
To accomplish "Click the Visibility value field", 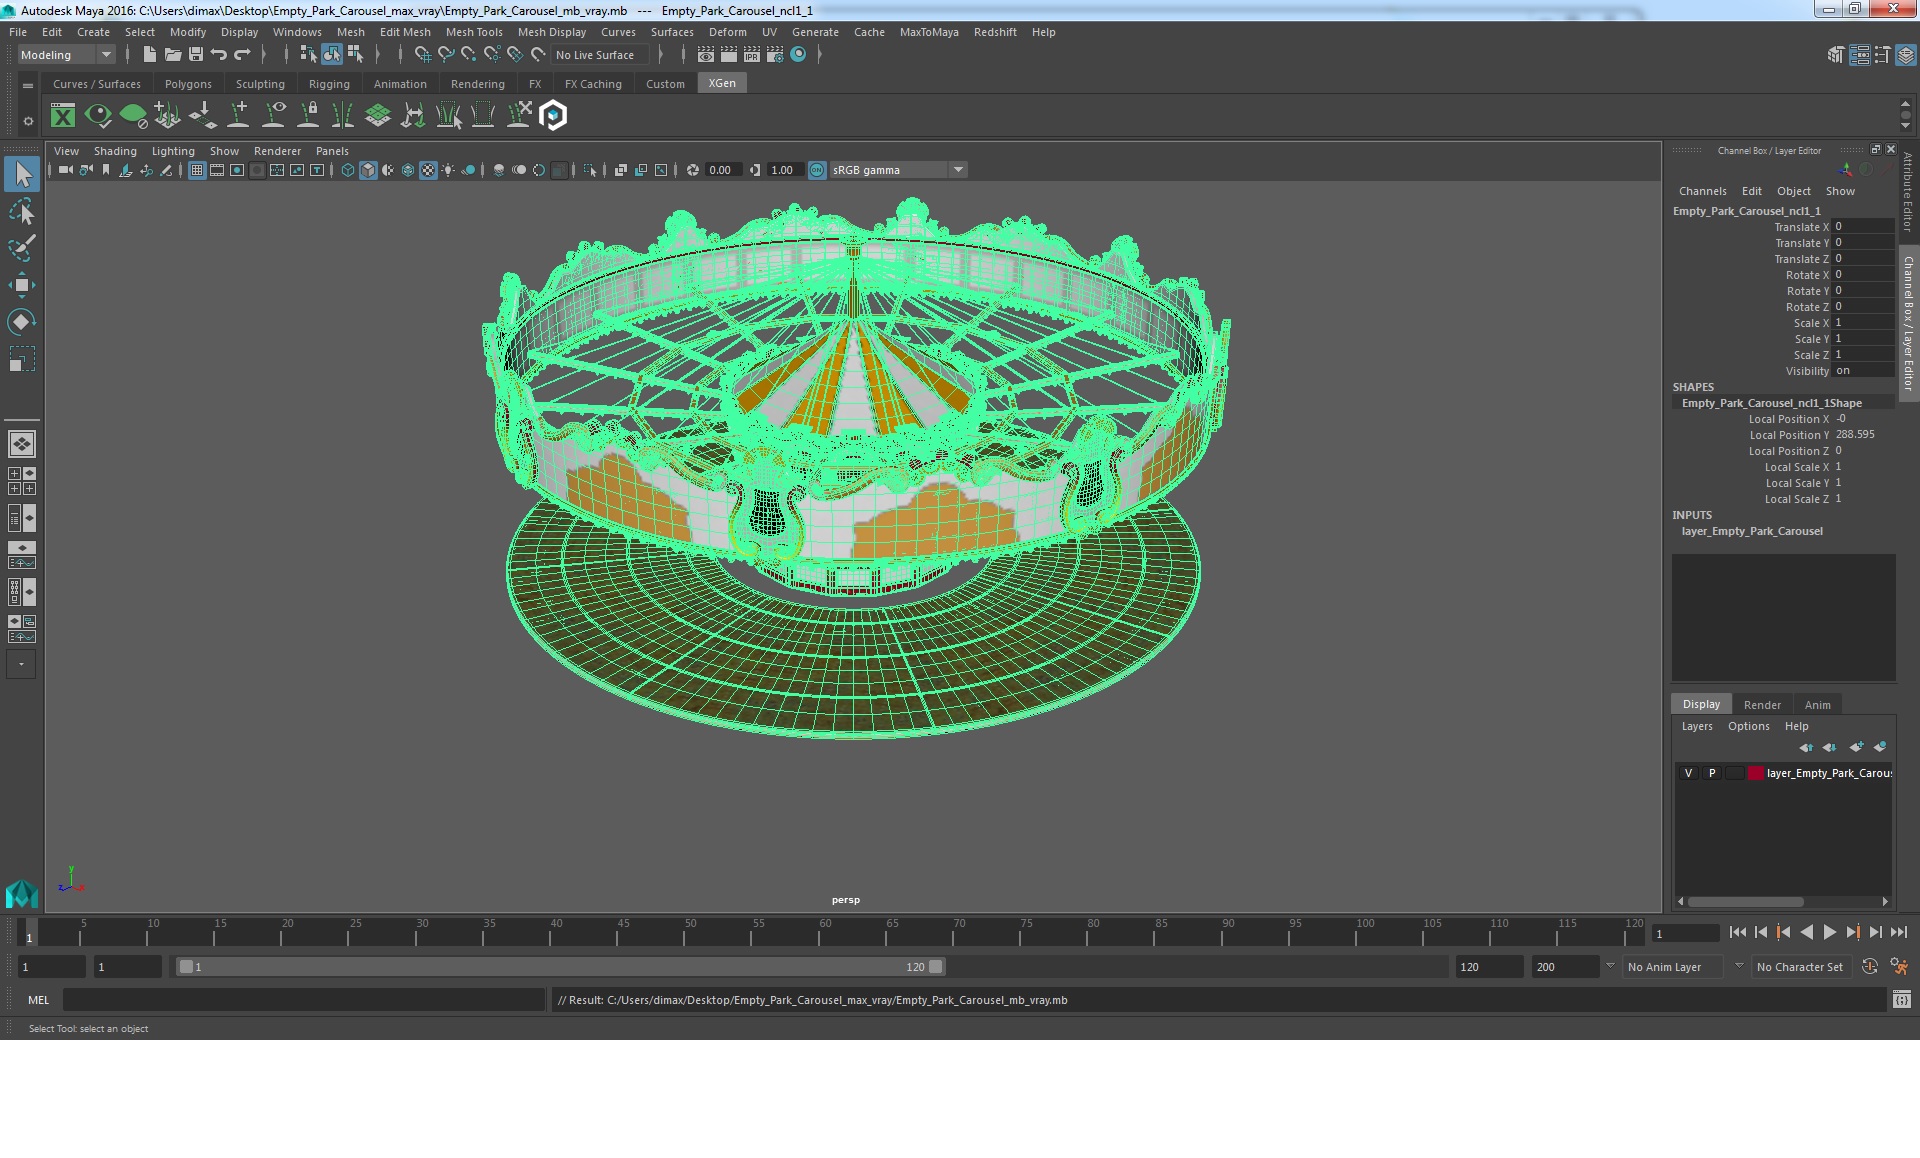I will click(x=1862, y=371).
